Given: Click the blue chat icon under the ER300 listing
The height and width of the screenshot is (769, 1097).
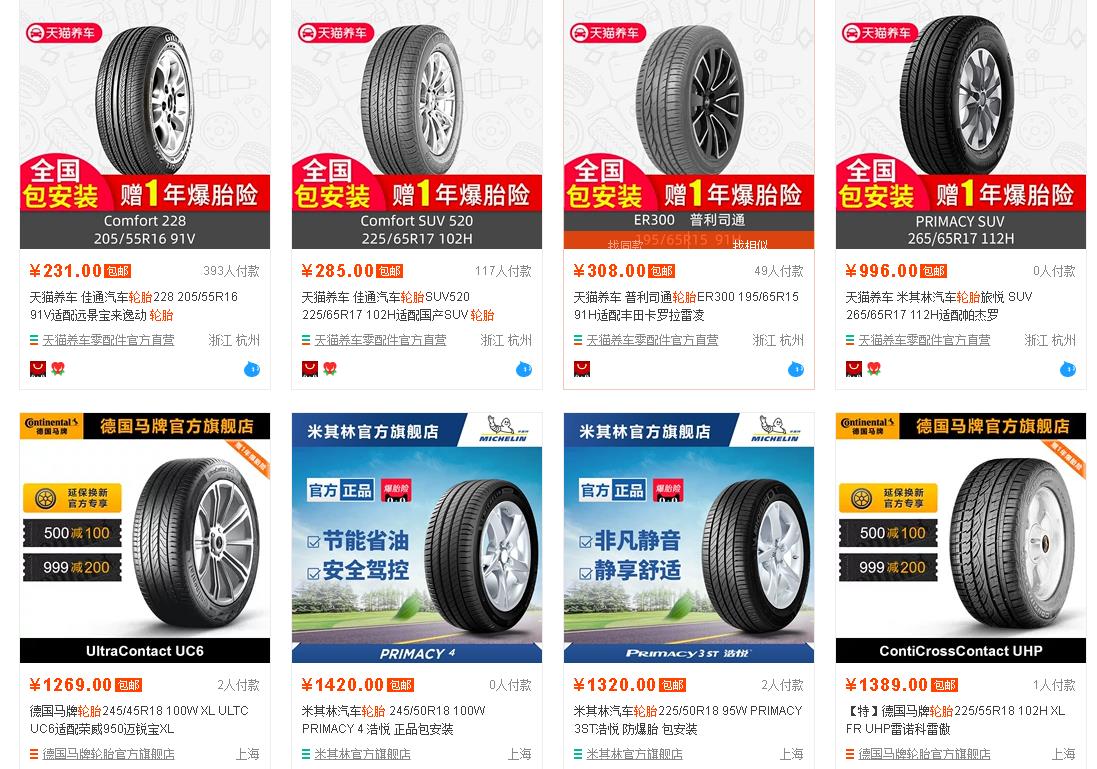Looking at the screenshot, I should click(796, 369).
